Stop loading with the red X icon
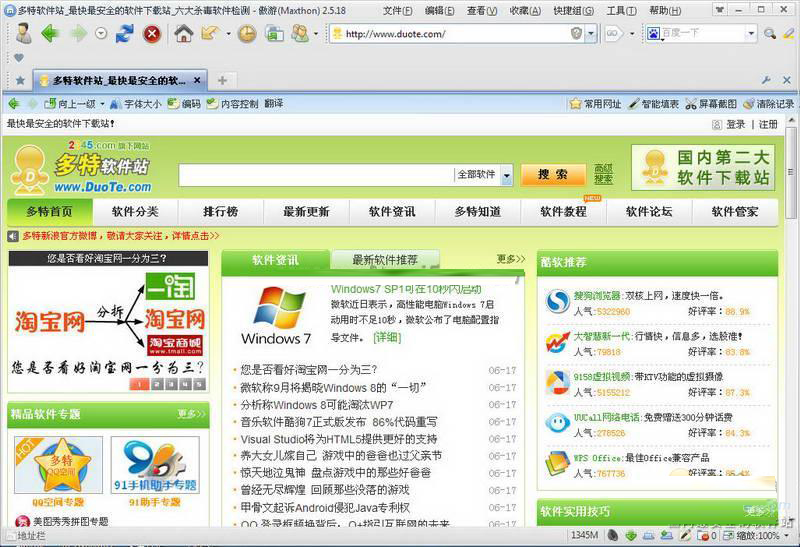The height and width of the screenshot is (547, 800). click(x=152, y=34)
